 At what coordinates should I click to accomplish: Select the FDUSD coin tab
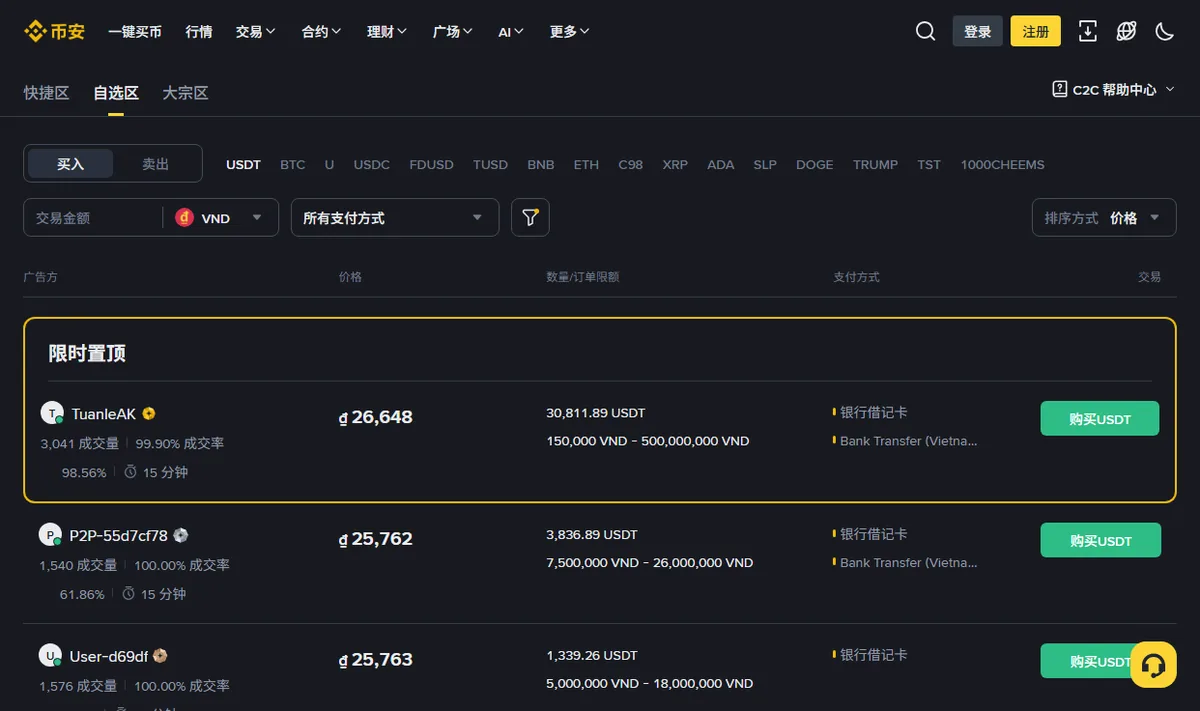pos(431,164)
